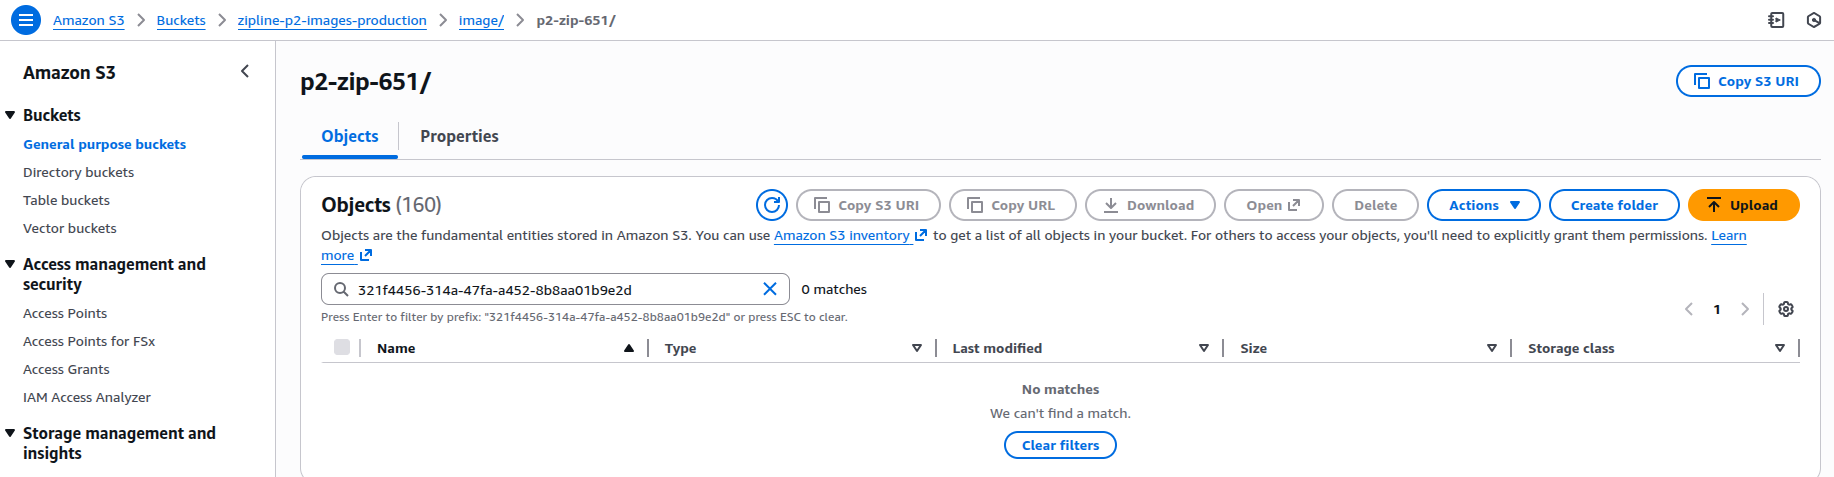This screenshot has height=477, width=1834.
Task: Collapse Access management and security section
Action: click(x=10, y=264)
